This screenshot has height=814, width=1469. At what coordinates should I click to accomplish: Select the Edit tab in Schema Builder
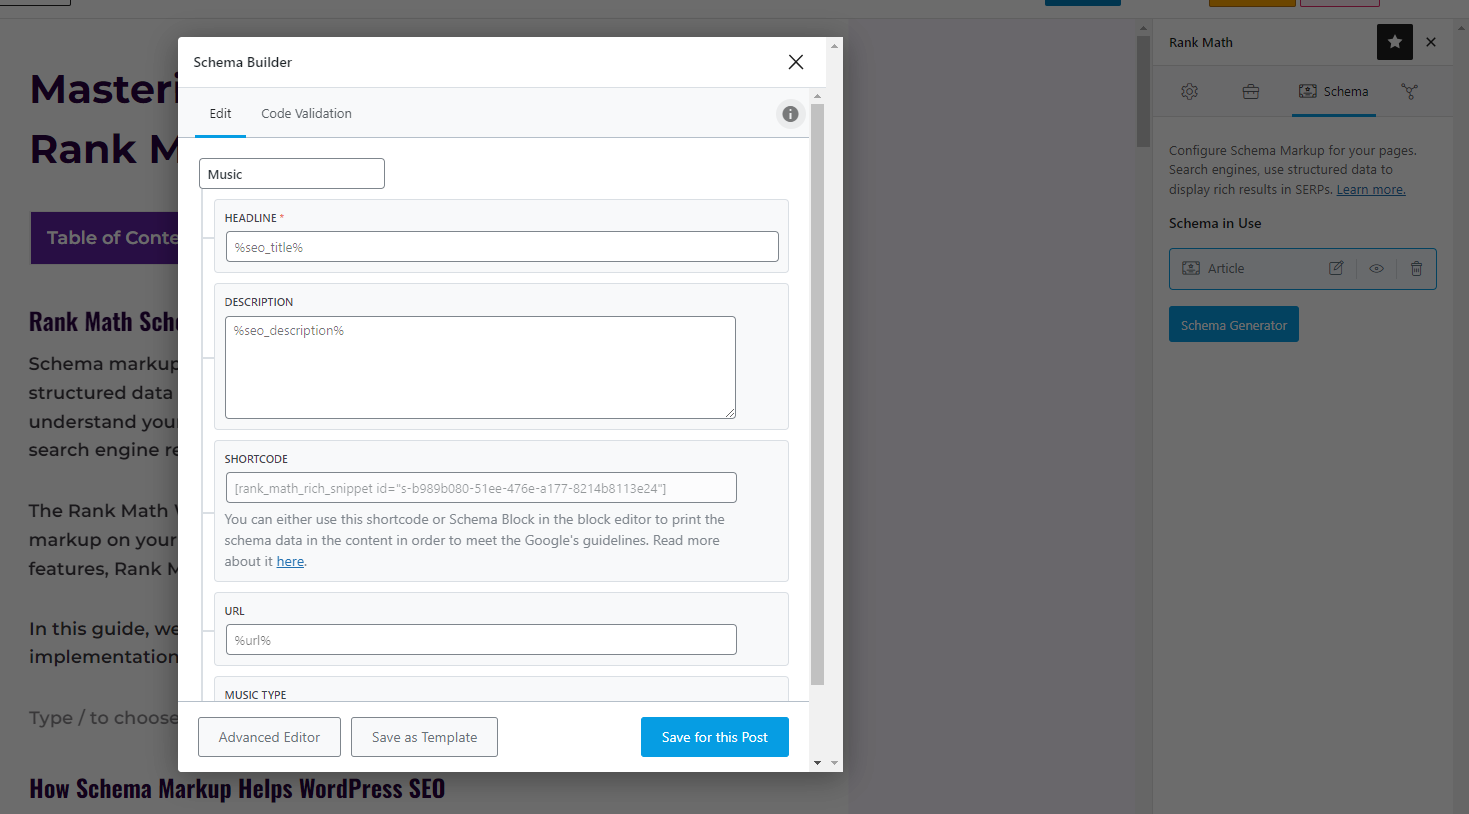220,114
